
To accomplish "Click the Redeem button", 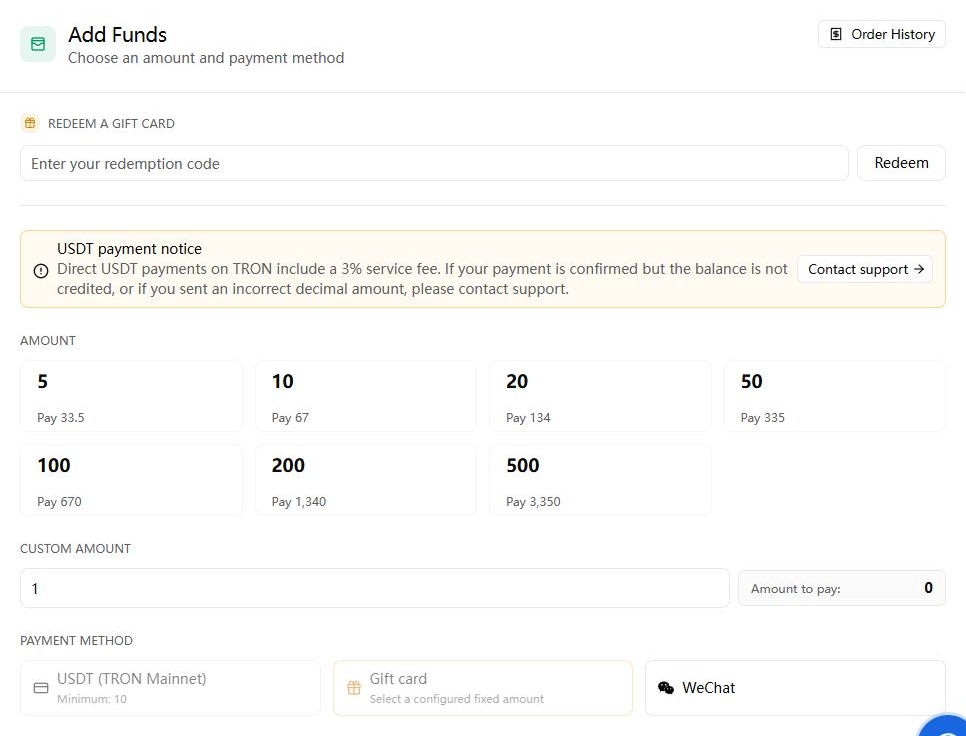I will (x=901, y=163).
